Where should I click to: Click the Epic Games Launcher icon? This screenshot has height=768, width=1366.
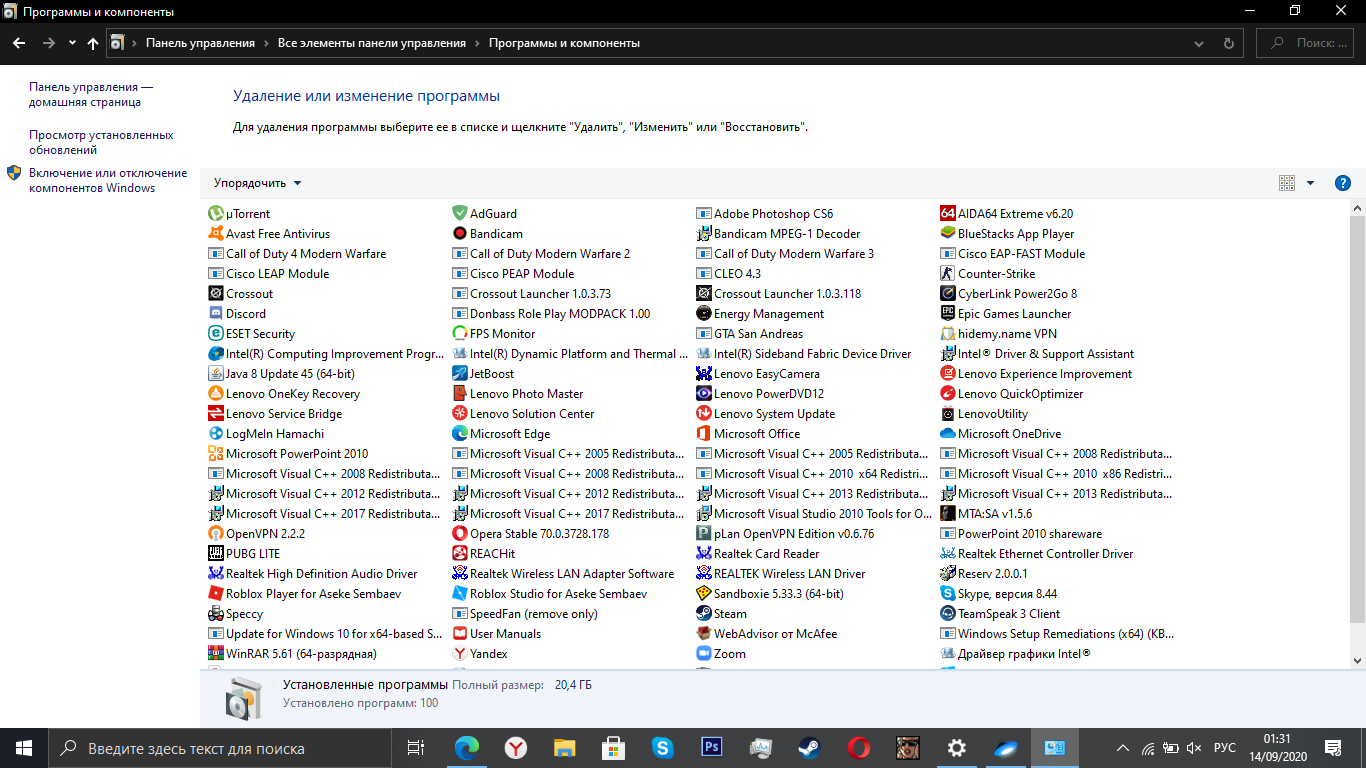coord(948,313)
